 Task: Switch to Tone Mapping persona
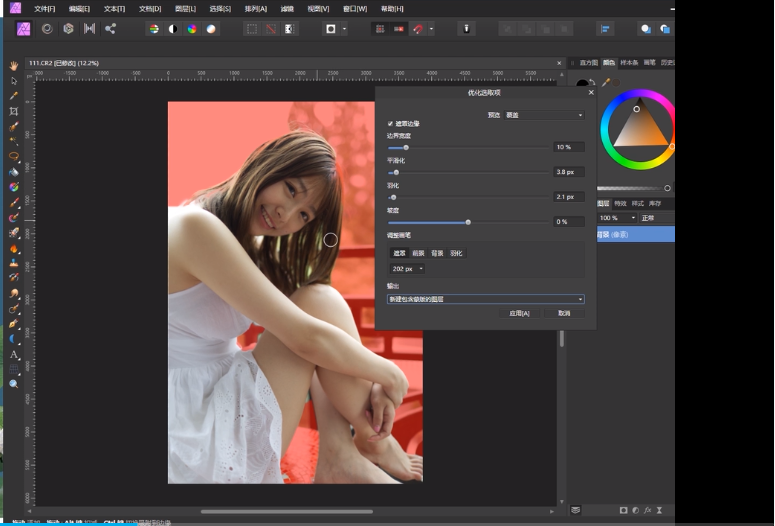[89, 29]
